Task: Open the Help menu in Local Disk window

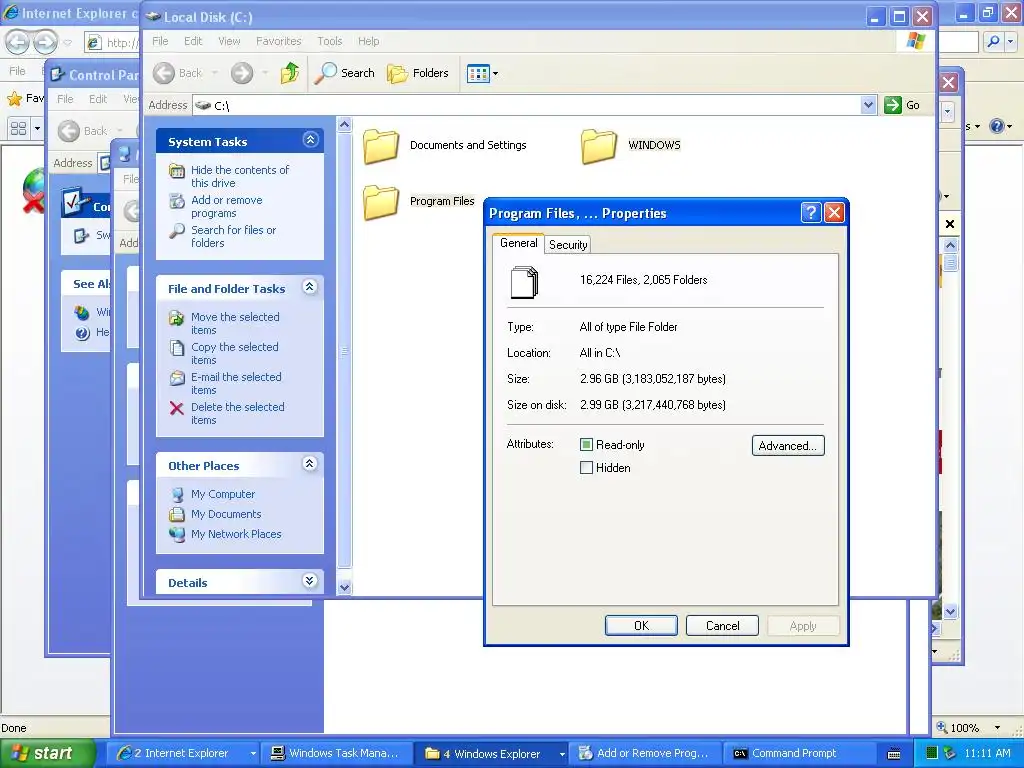Action: pyautogui.click(x=368, y=41)
